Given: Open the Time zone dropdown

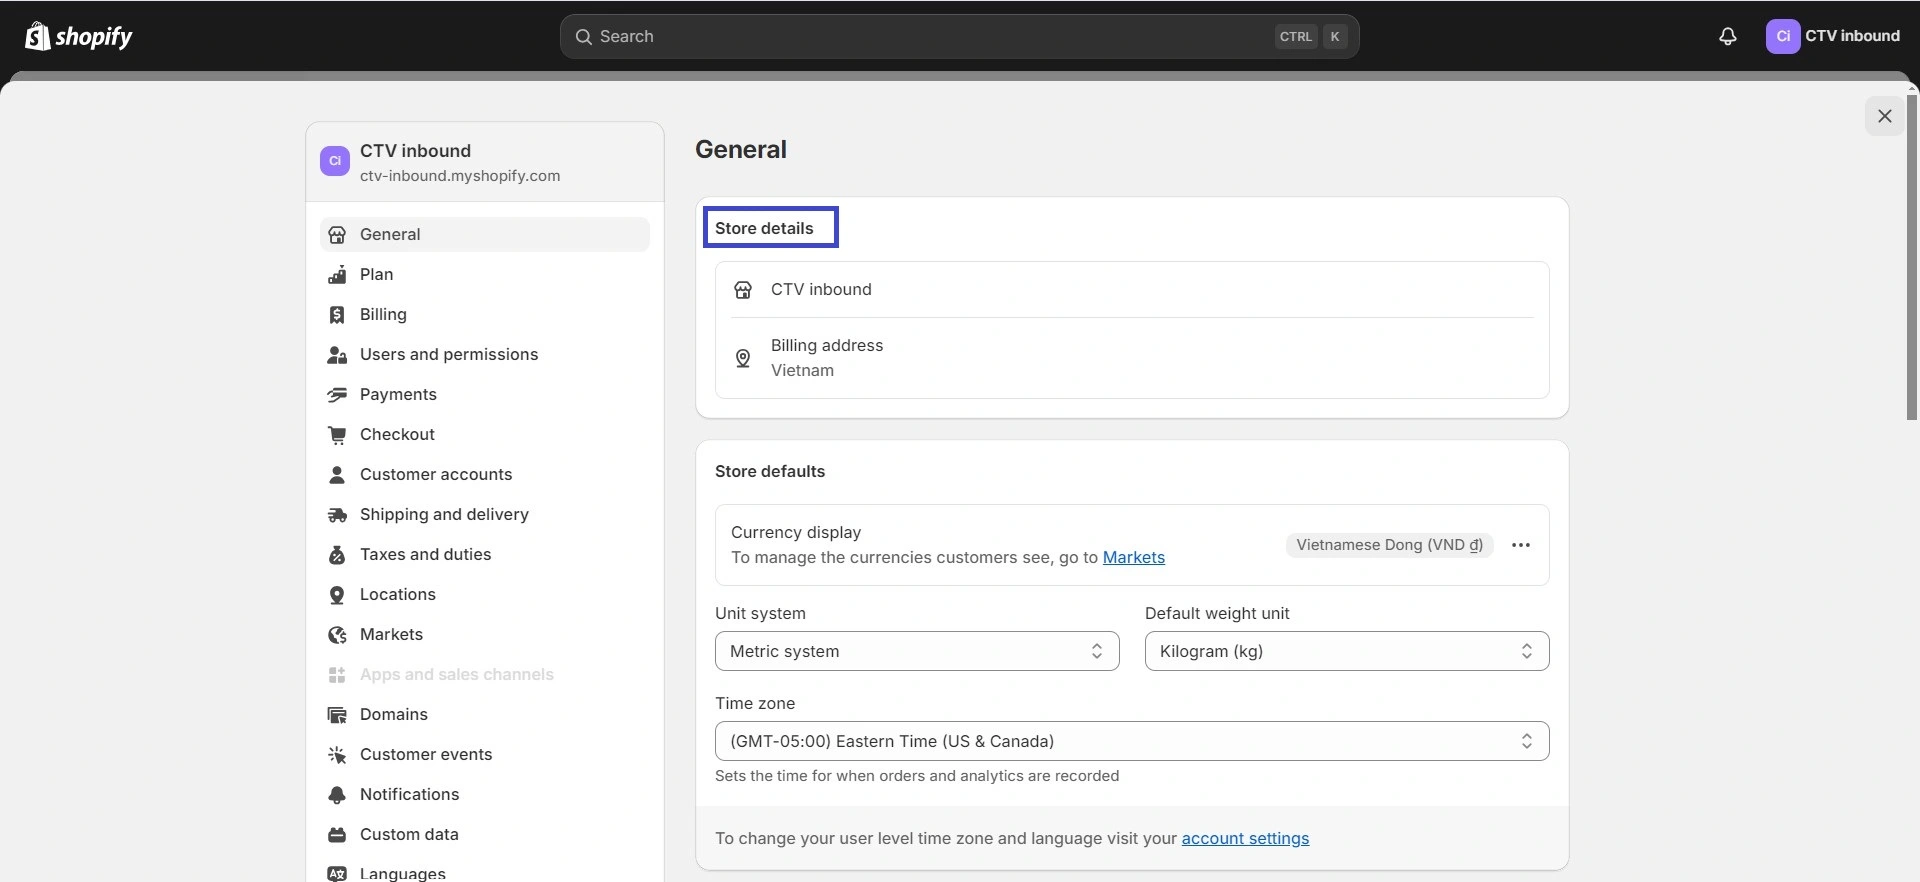Looking at the screenshot, I should 1132,741.
